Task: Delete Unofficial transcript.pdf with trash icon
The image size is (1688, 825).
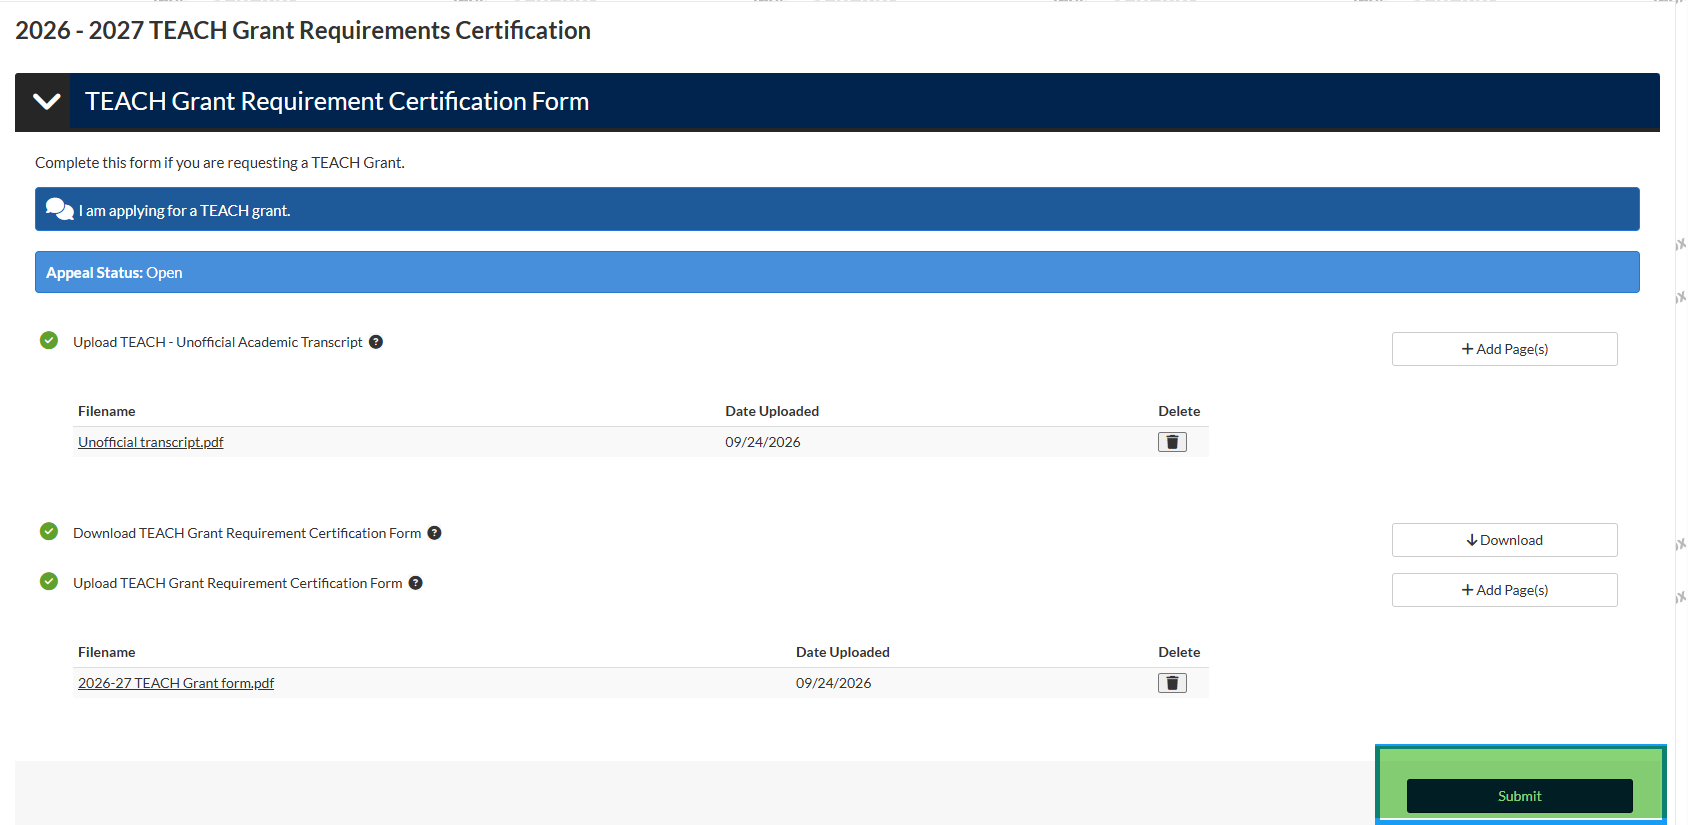Action: (x=1172, y=442)
